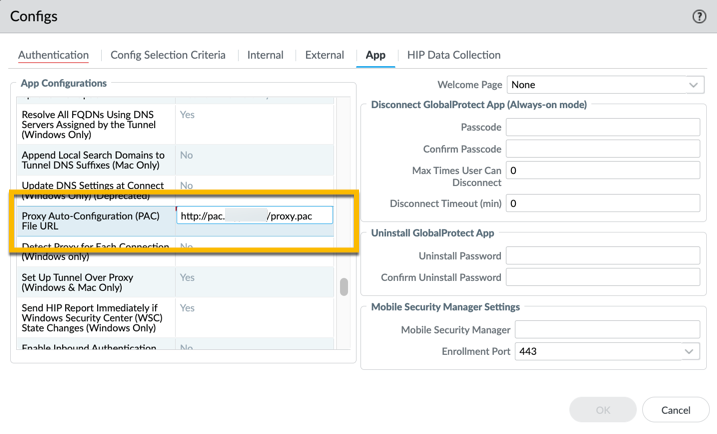Click the Passcode input field
Screen dimensions: 717x434
pos(602,128)
